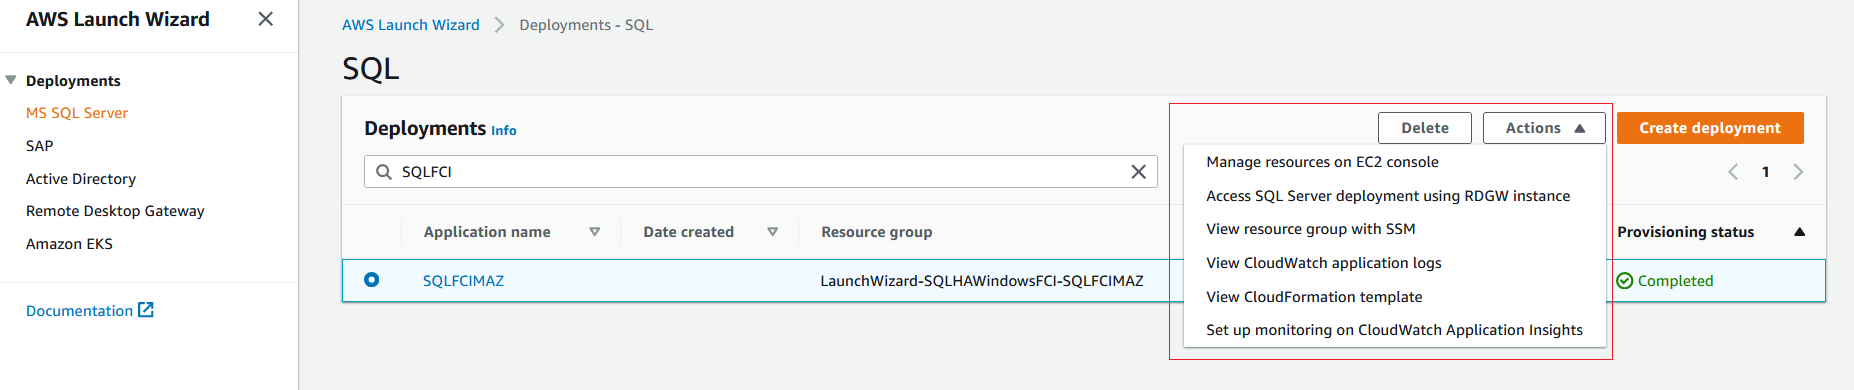Go to Active Directory deployments
The width and height of the screenshot is (1854, 390).
(81, 179)
